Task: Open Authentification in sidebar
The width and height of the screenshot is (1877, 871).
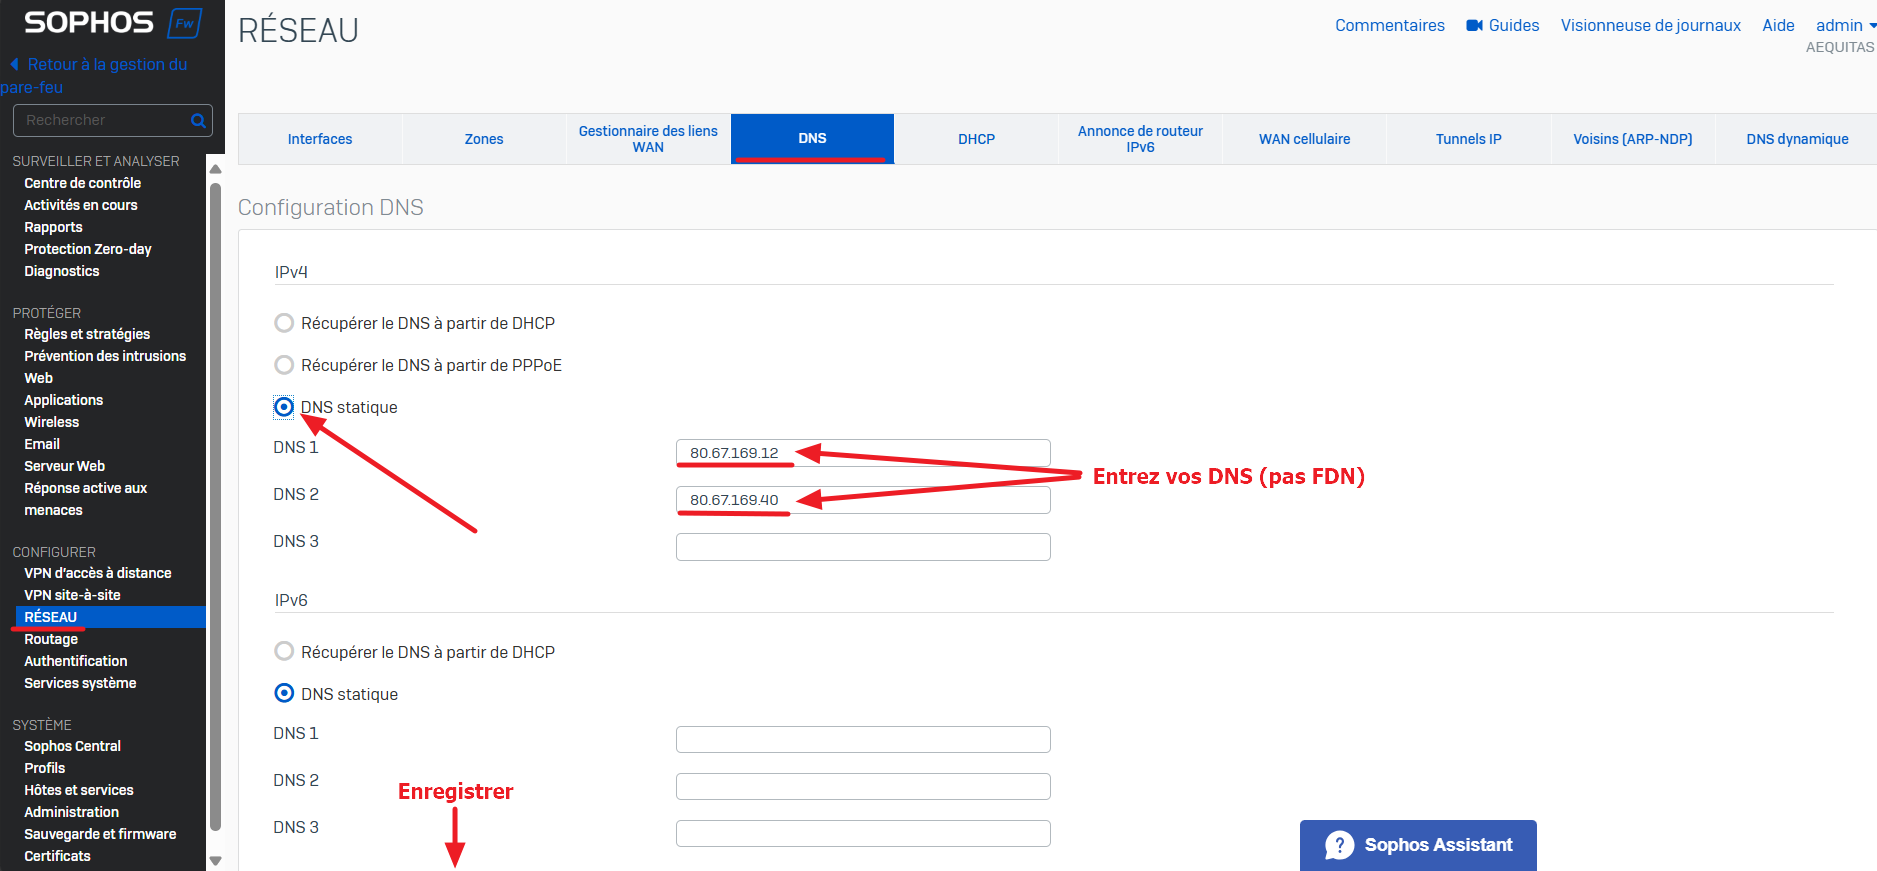Action: (x=76, y=661)
